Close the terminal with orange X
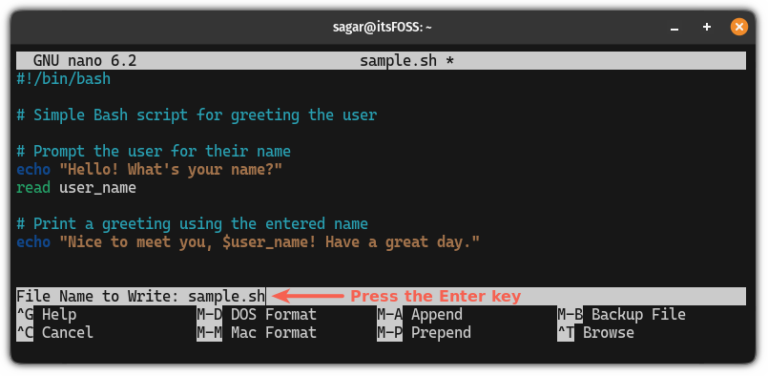This screenshot has height=376, width=768. coord(739,27)
